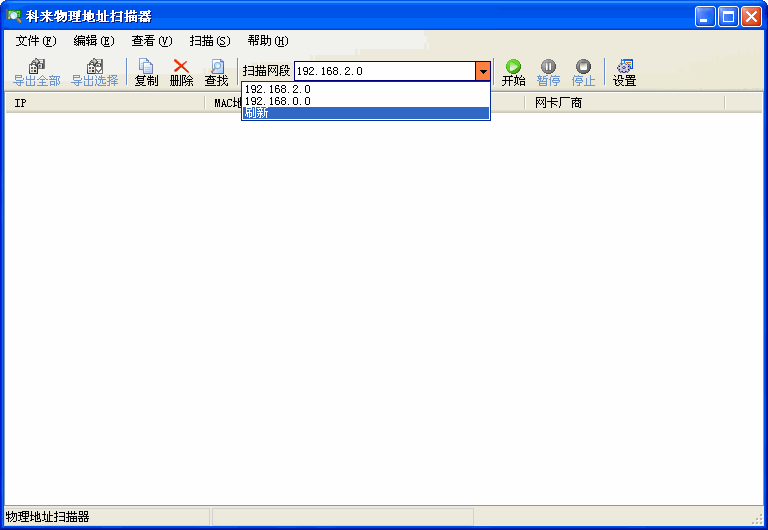Sort by the IP column header
Image resolution: width=768 pixels, height=530 pixels.
click(105, 103)
